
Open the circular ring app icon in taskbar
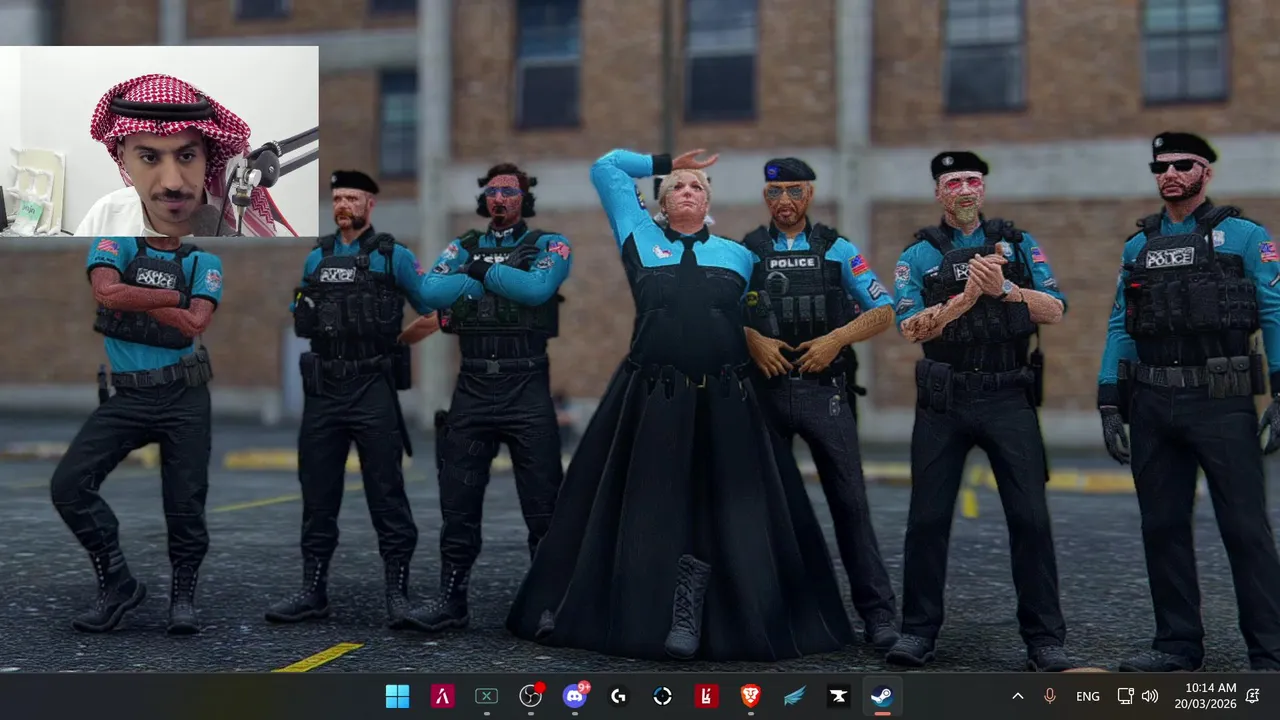pyautogui.click(x=662, y=696)
